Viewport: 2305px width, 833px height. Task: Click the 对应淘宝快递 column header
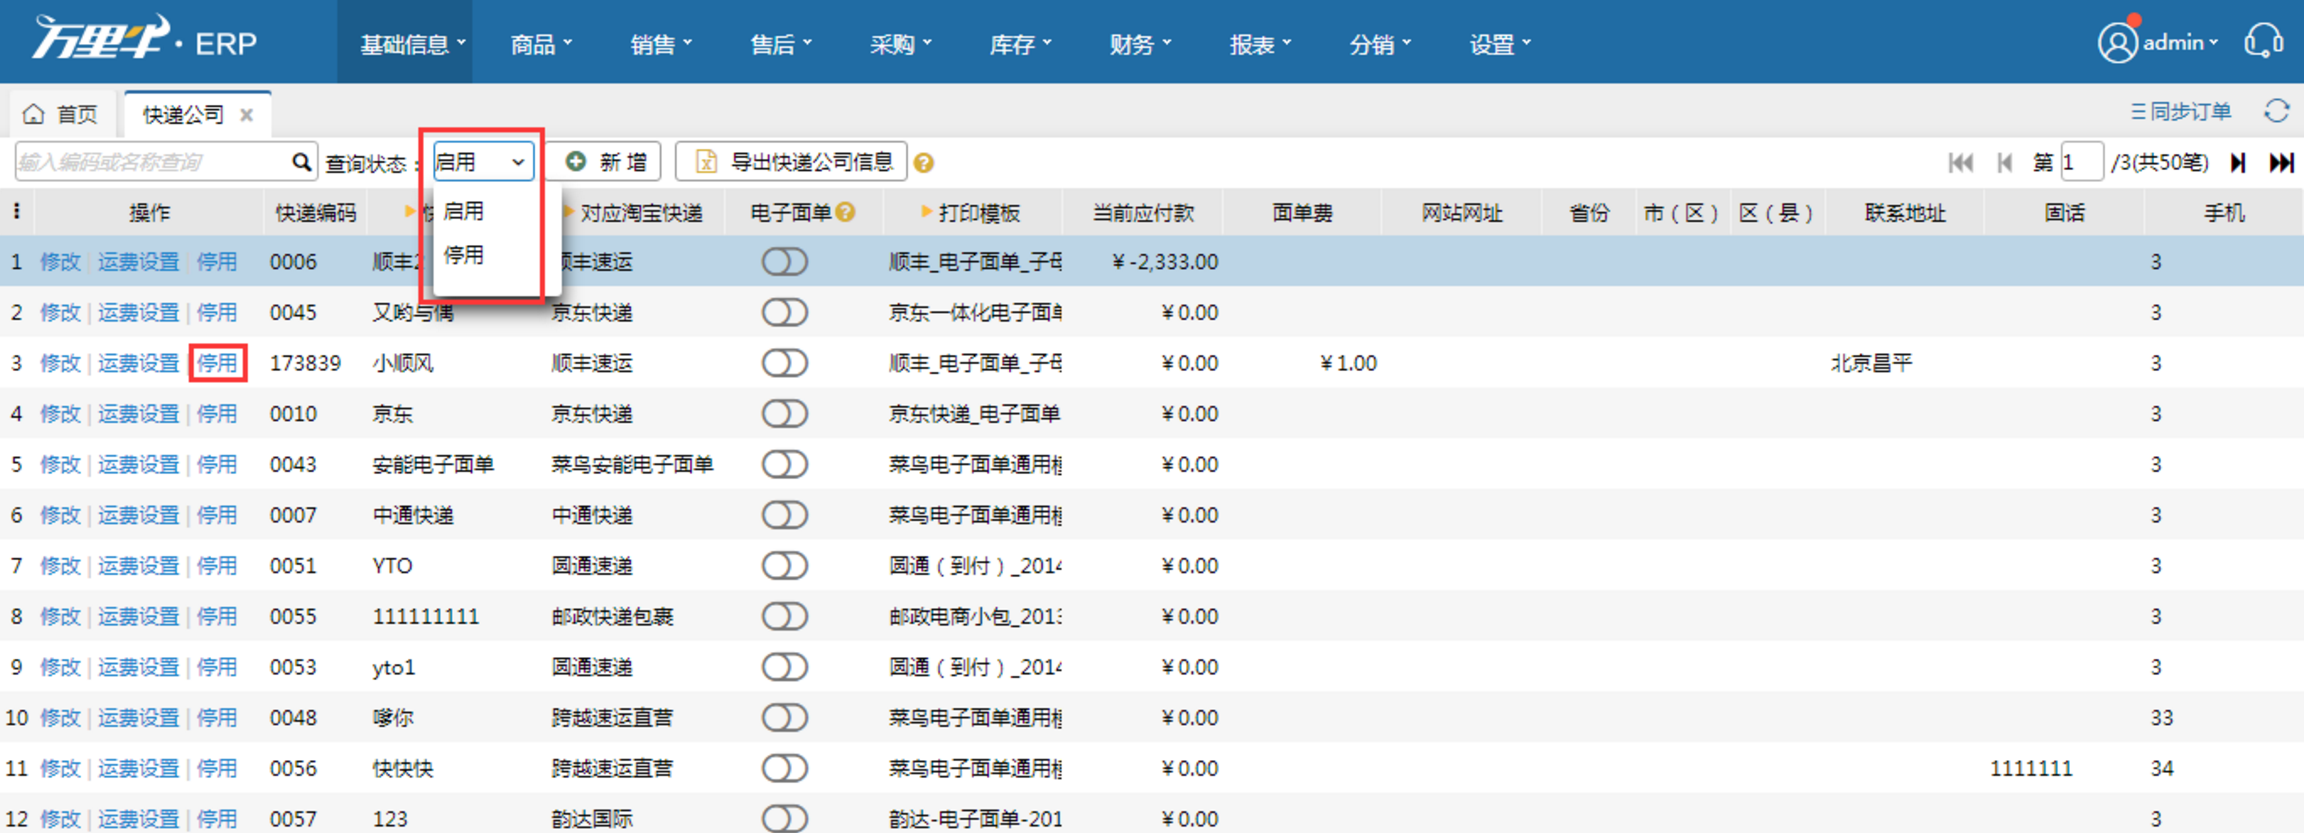[641, 212]
